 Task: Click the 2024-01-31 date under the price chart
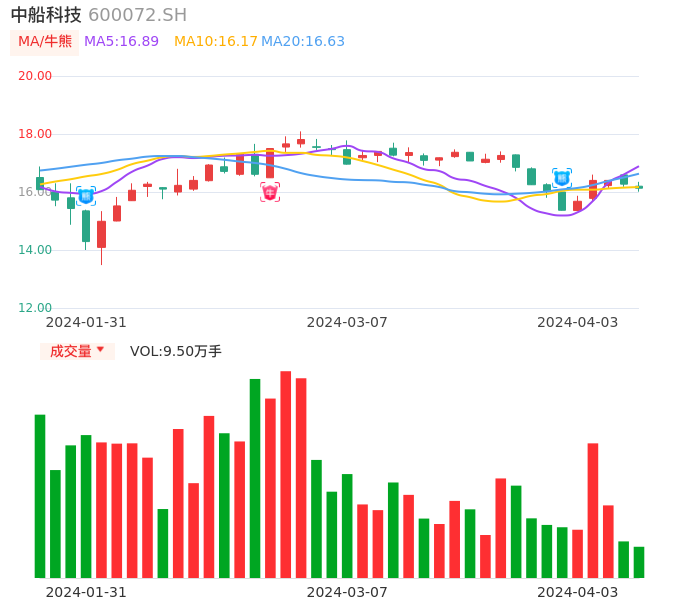[x=86, y=322]
